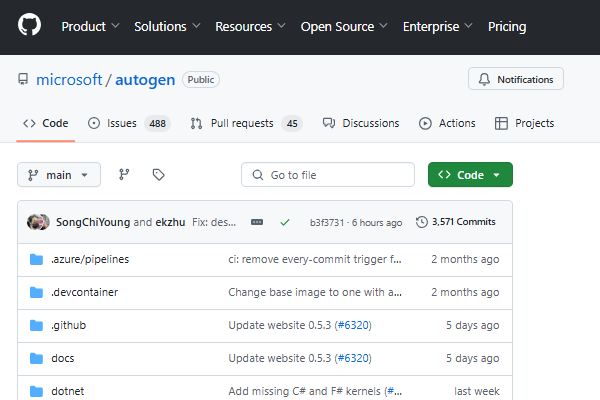
Task: Open the Projects tab
Action: (x=524, y=123)
